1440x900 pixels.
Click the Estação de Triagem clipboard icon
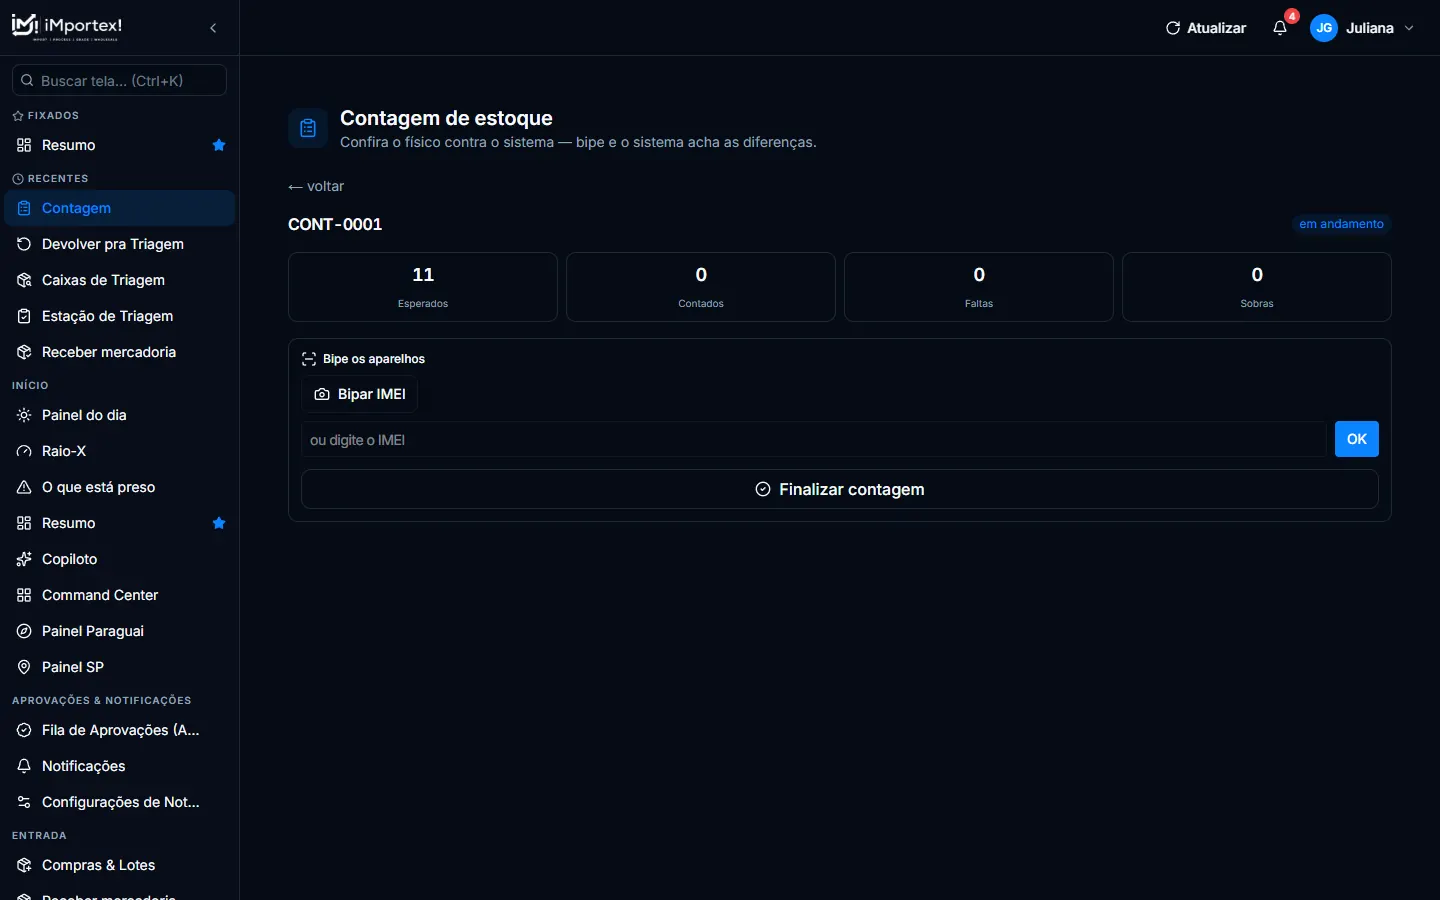(x=24, y=316)
